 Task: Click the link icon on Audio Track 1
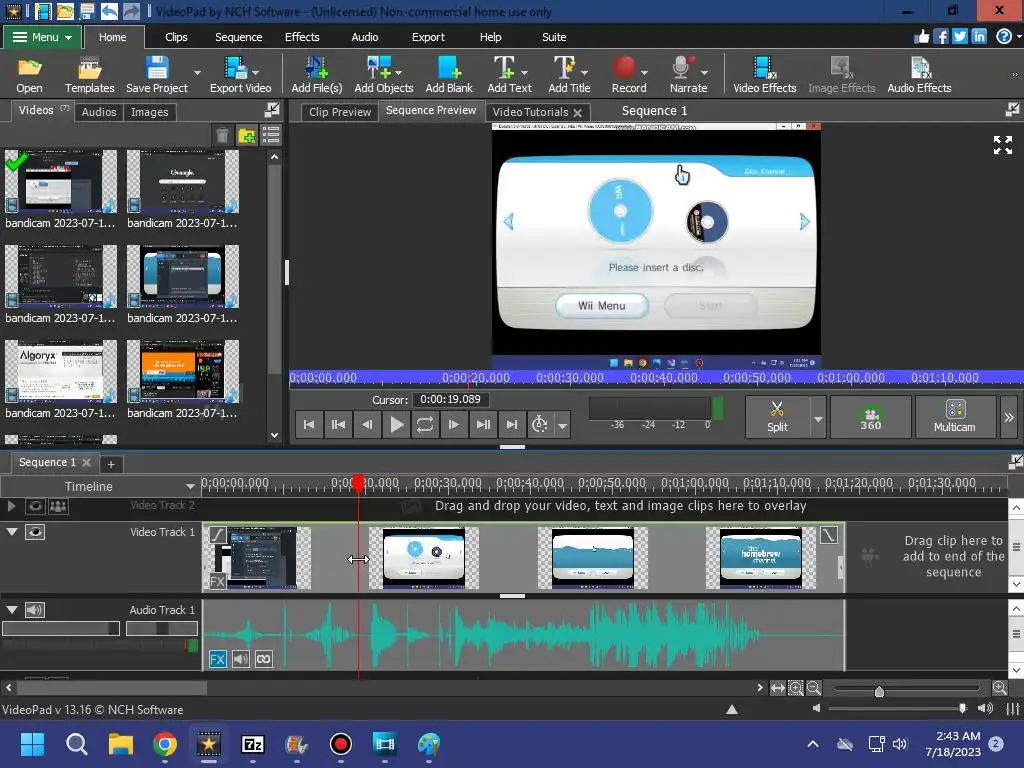(264, 659)
